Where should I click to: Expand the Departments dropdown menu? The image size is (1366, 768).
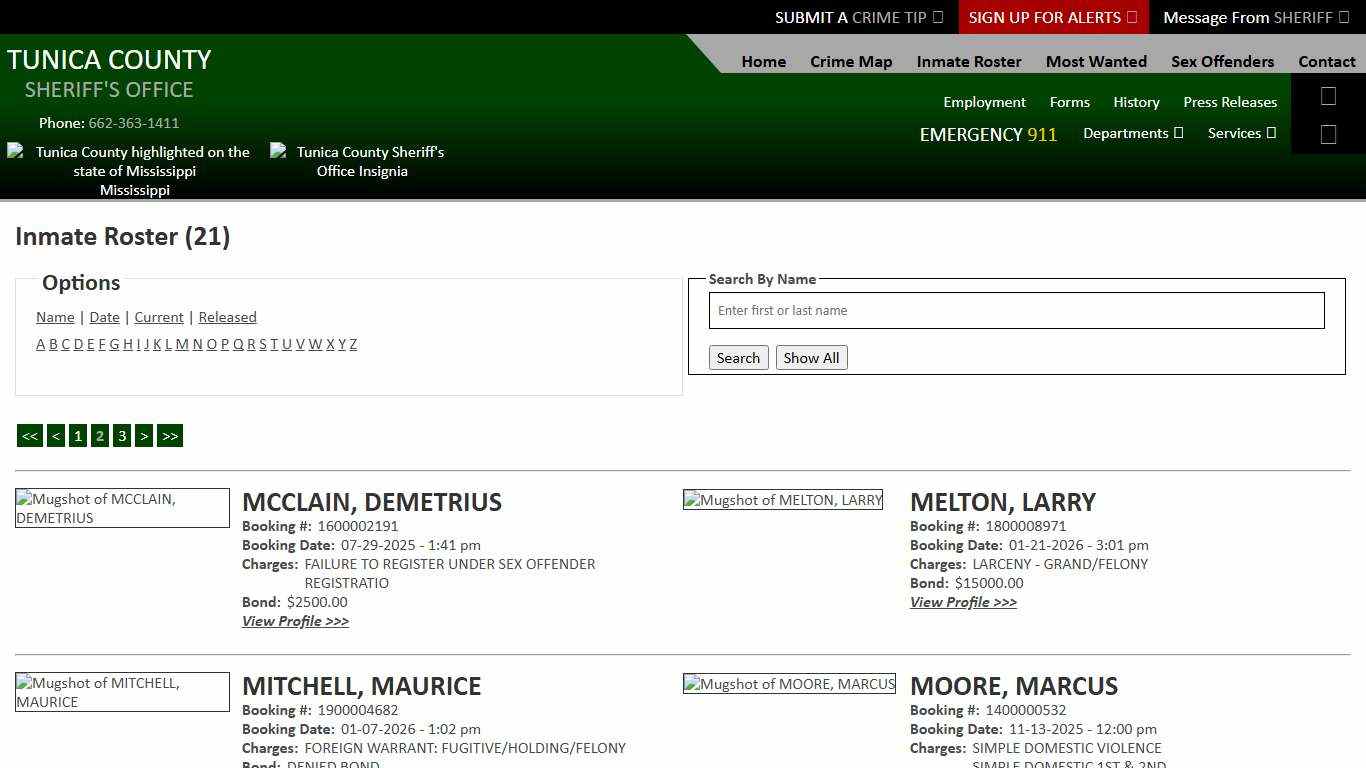coord(1132,133)
